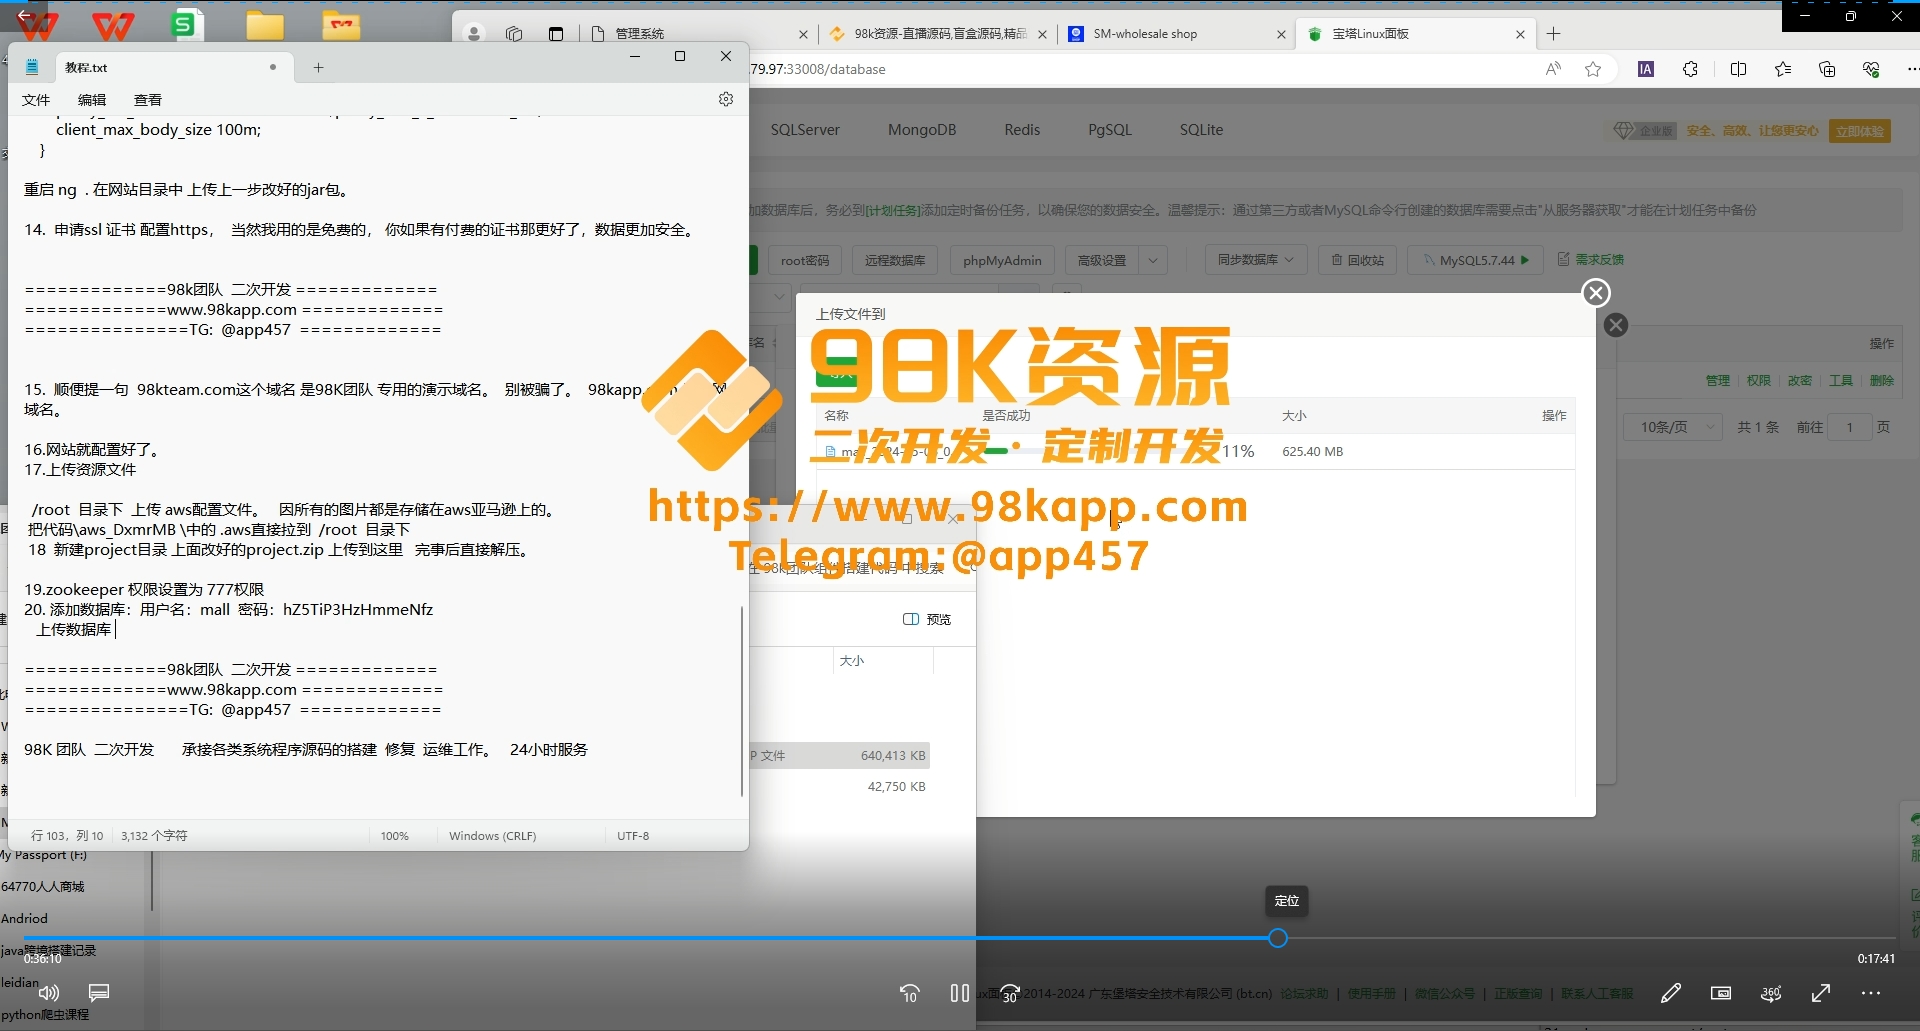Click the page number input field
The height and width of the screenshot is (1031, 1920).
tap(1850, 427)
